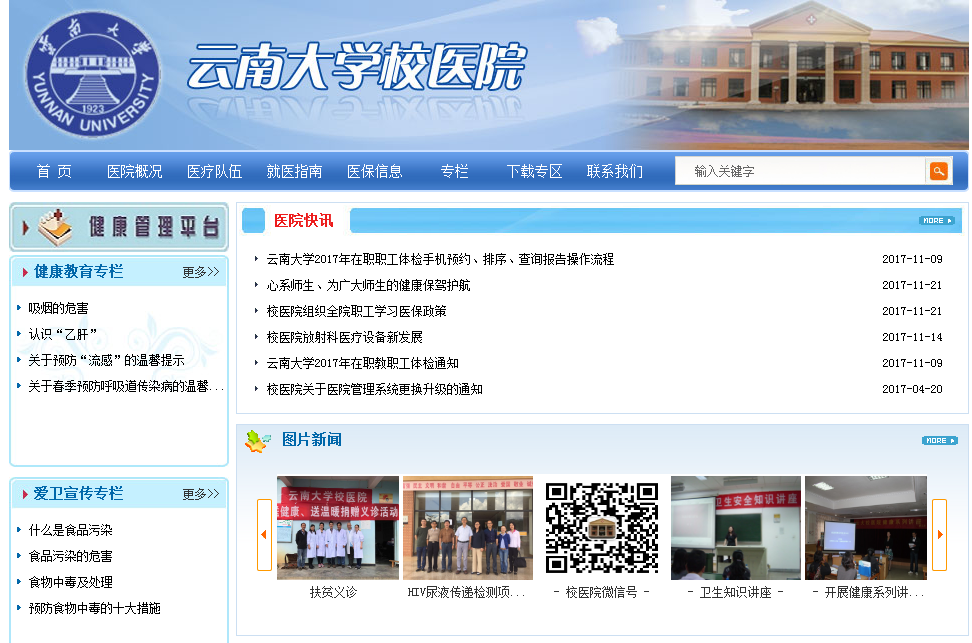The width and height of the screenshot is (972, 643).
Task: Open the 专栏 menu item
Action: (454, 171)
